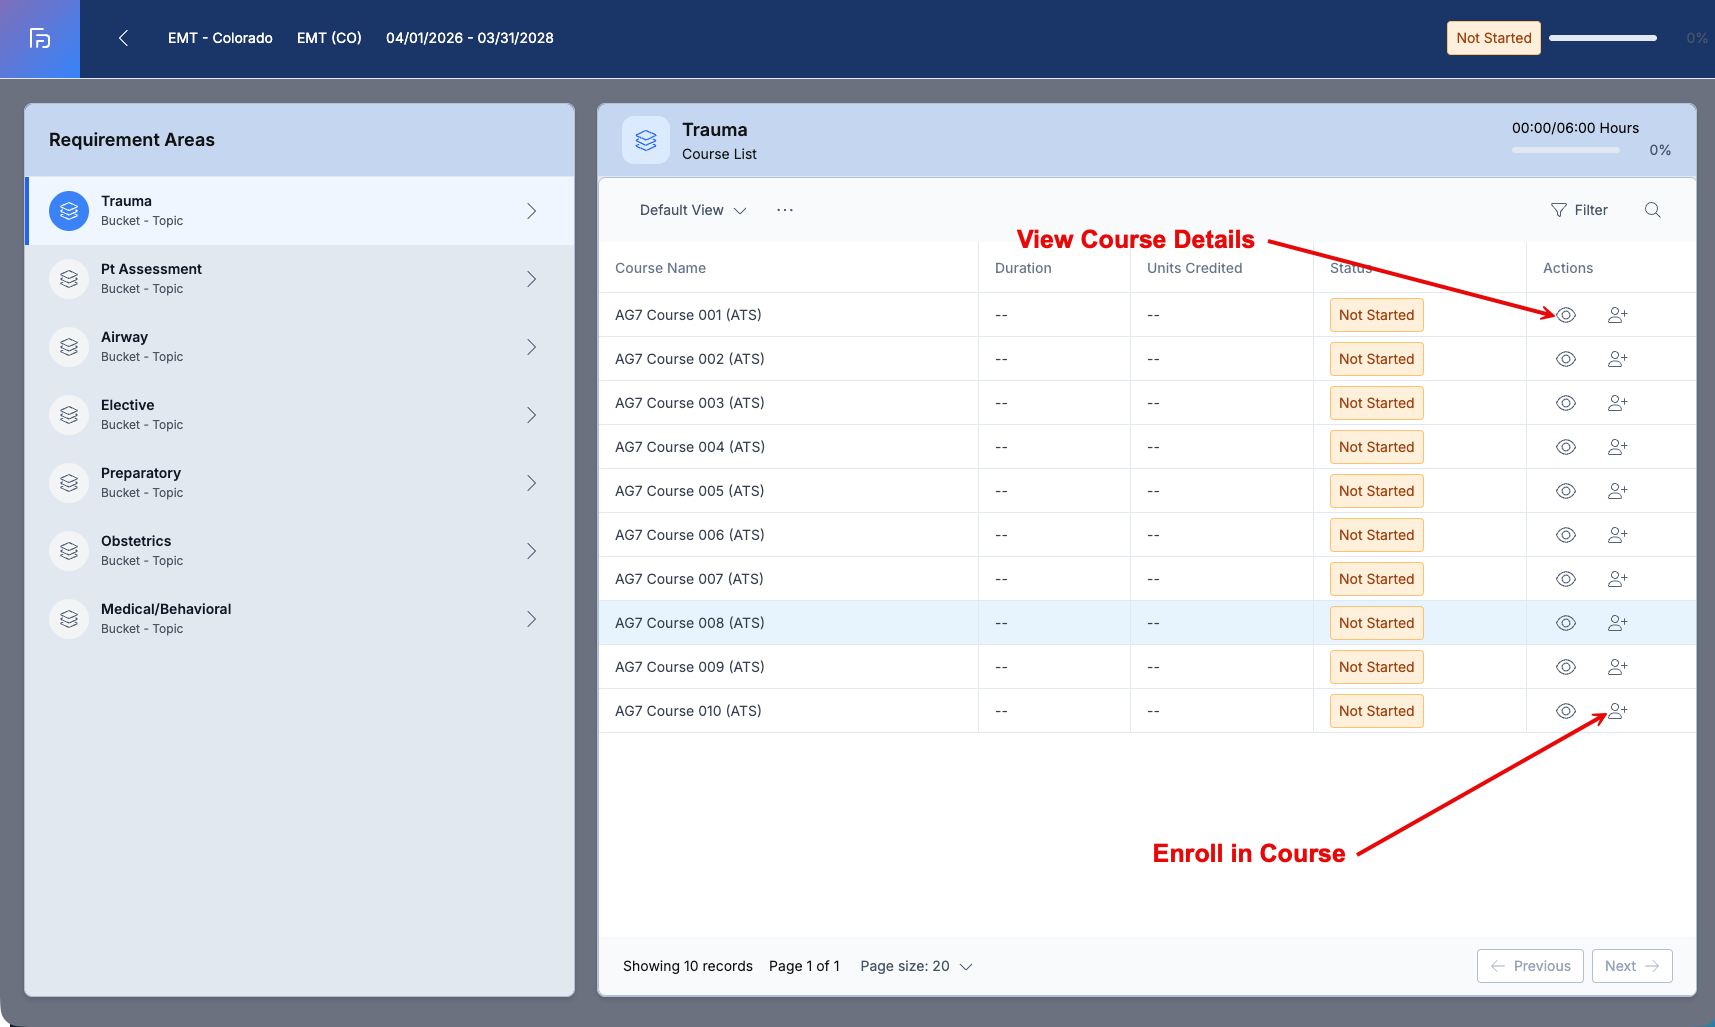
Task: Click the header Not Started status badge
Action: coord(1493,38)
